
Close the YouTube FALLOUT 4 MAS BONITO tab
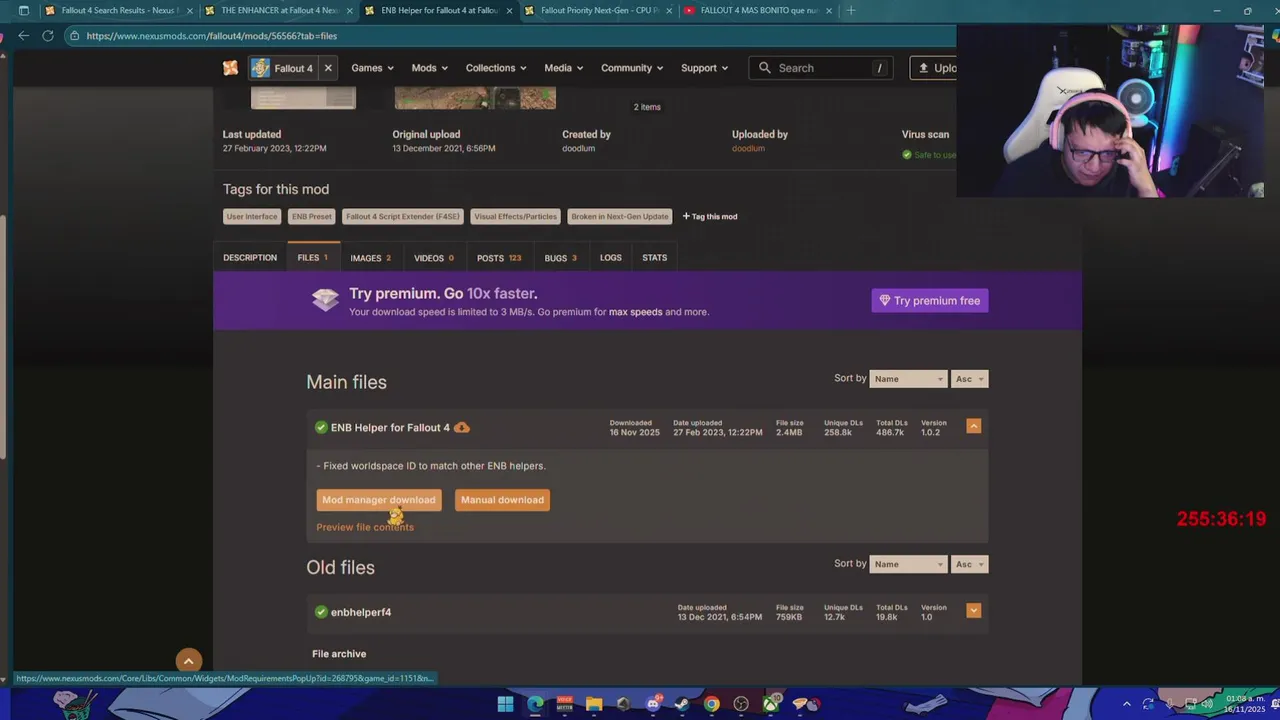(x=829, y=11)
